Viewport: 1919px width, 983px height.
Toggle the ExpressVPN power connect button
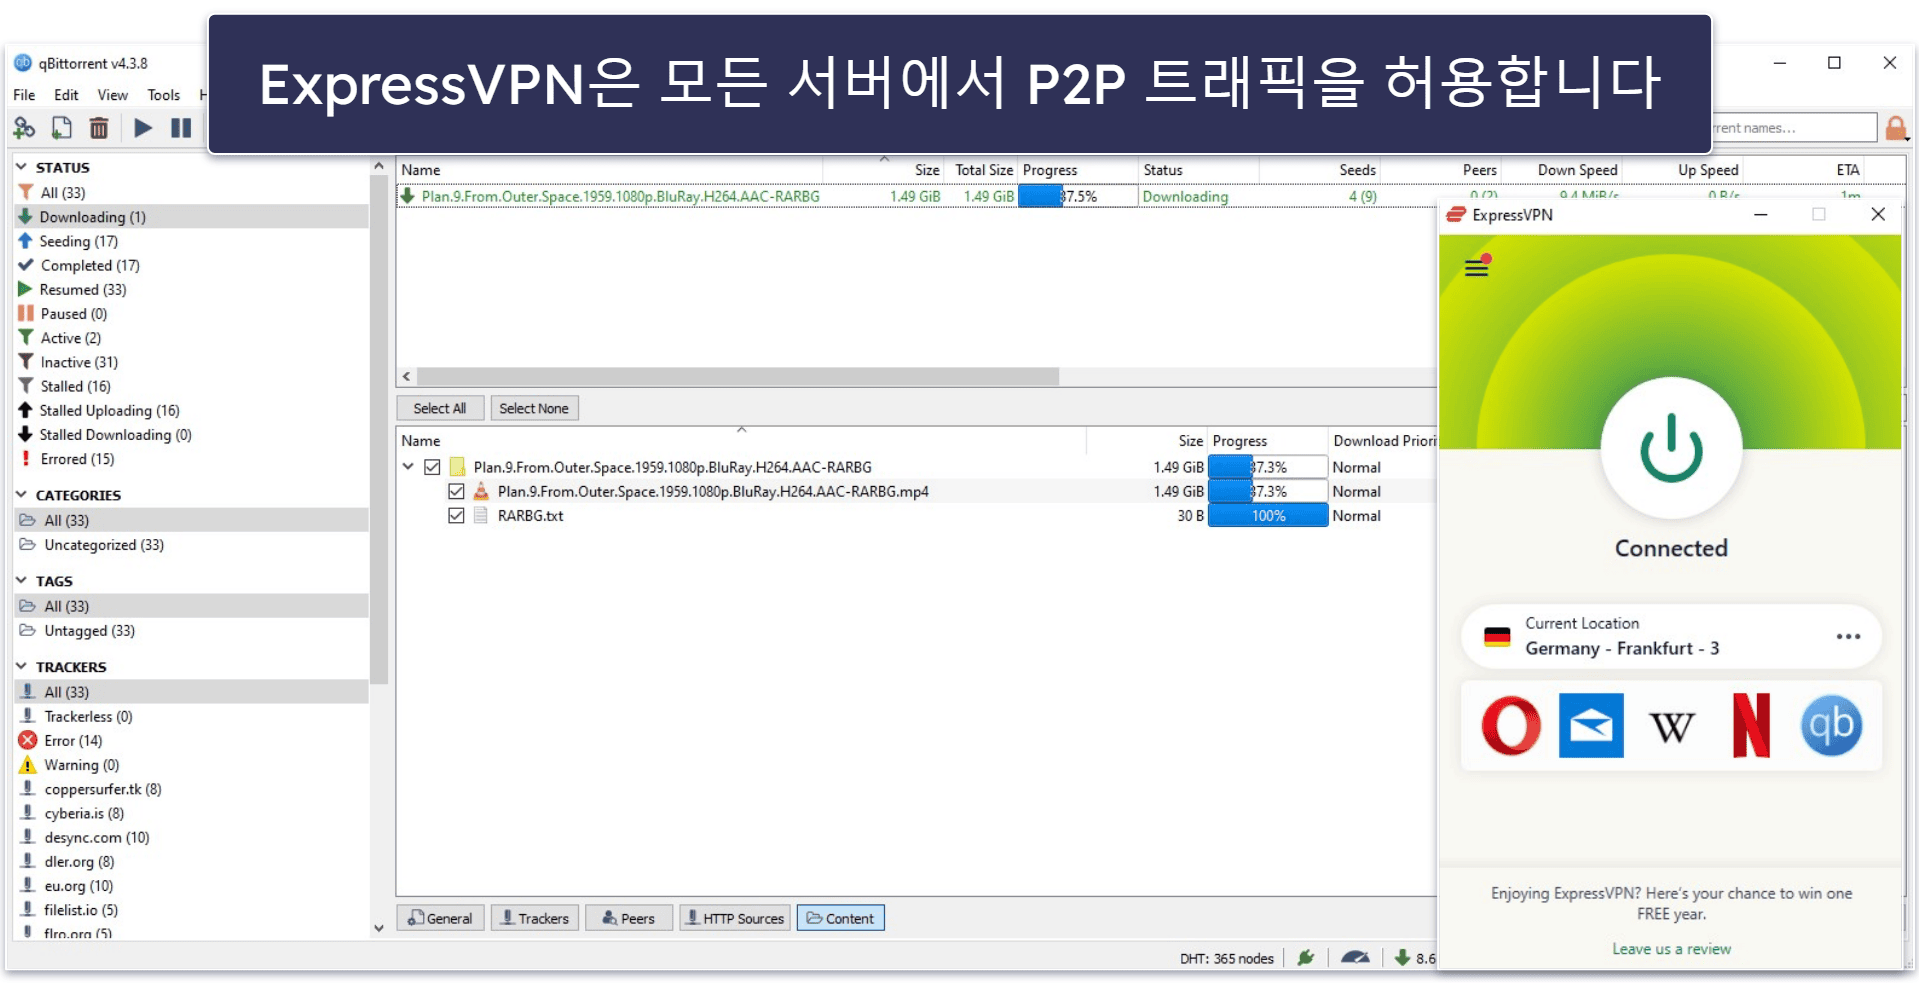tap(1671, 449)
